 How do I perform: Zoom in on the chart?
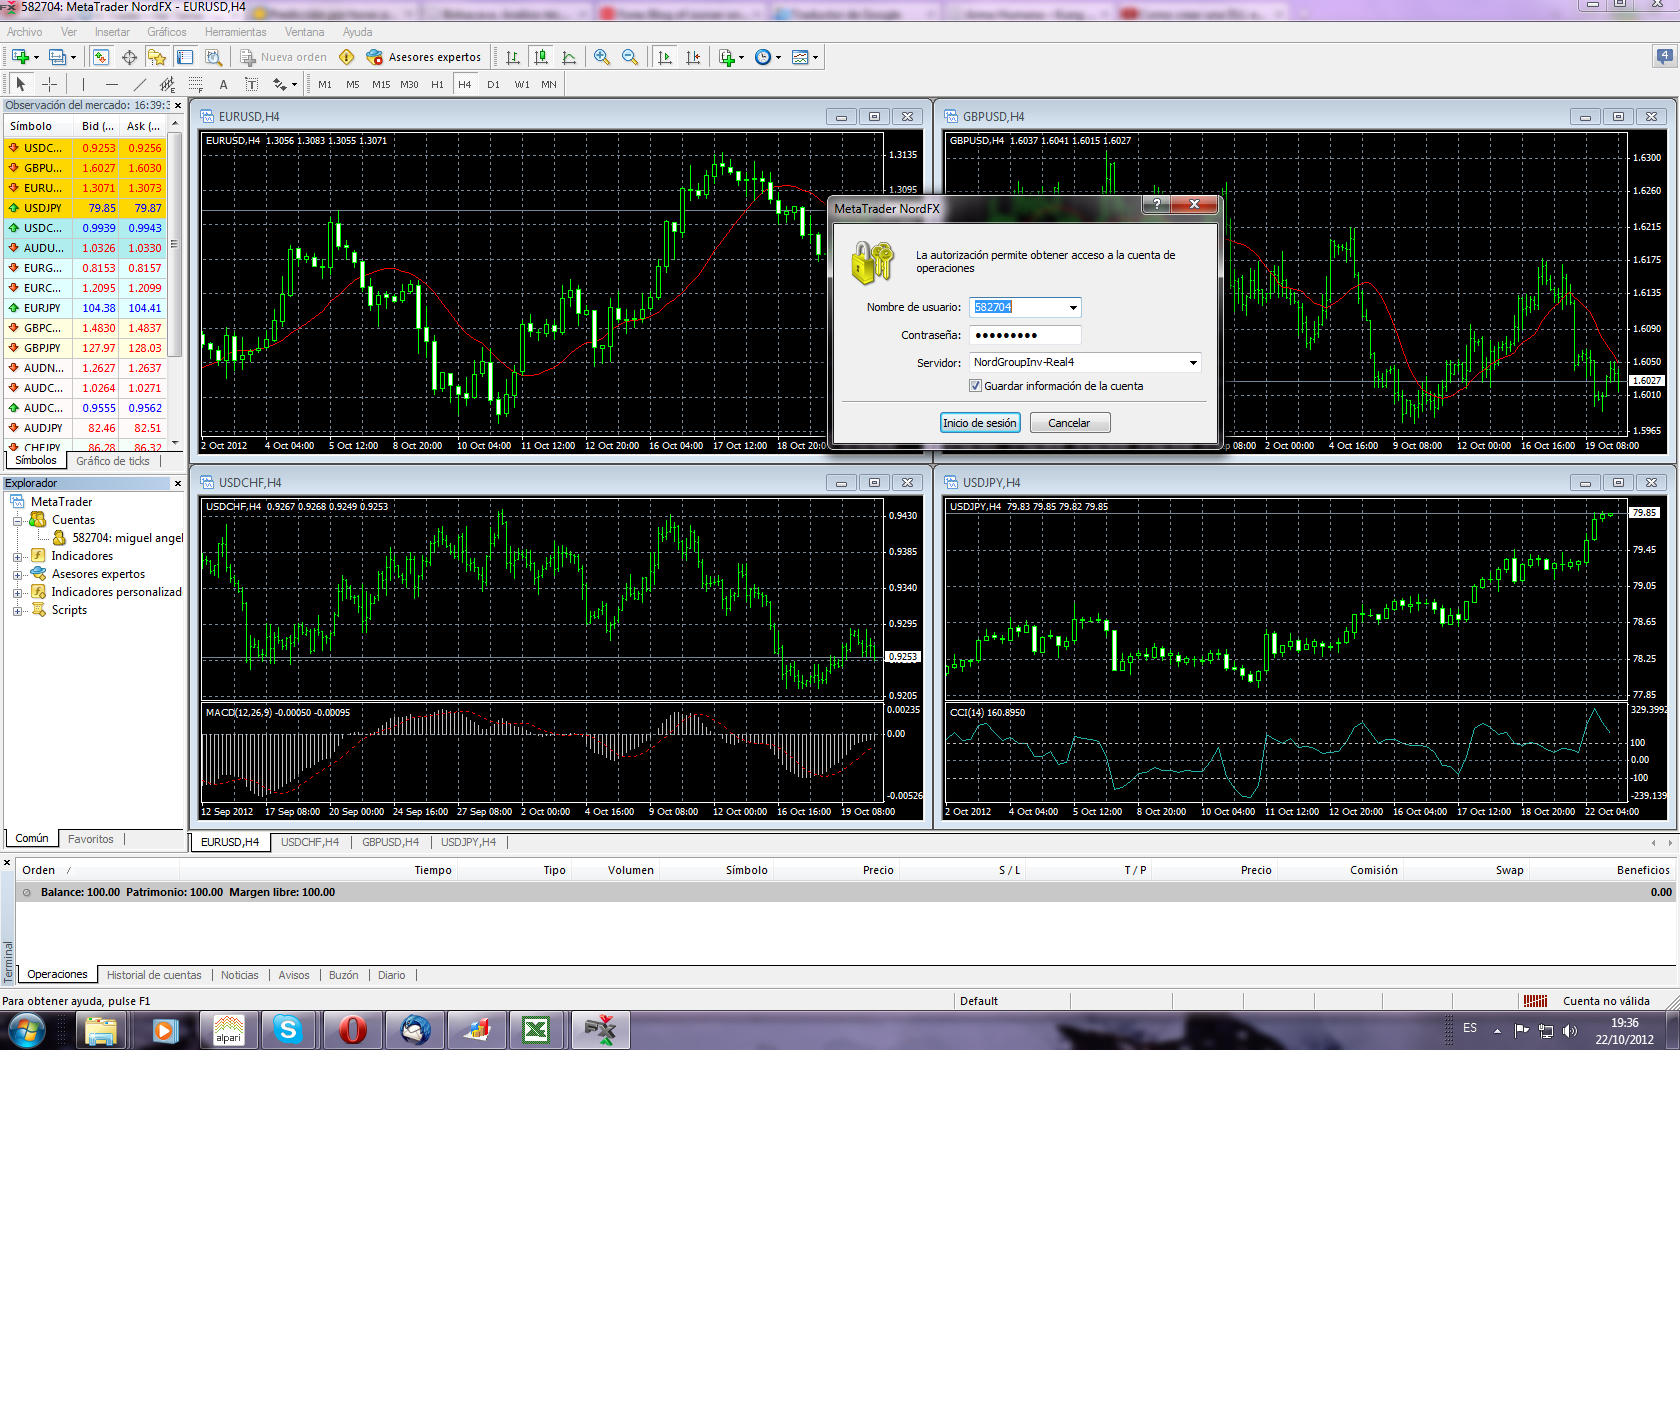602,57
